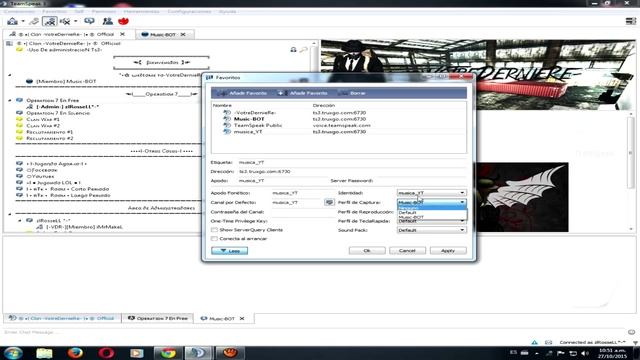Open emoticon picker beside chat input

[631, 332]
